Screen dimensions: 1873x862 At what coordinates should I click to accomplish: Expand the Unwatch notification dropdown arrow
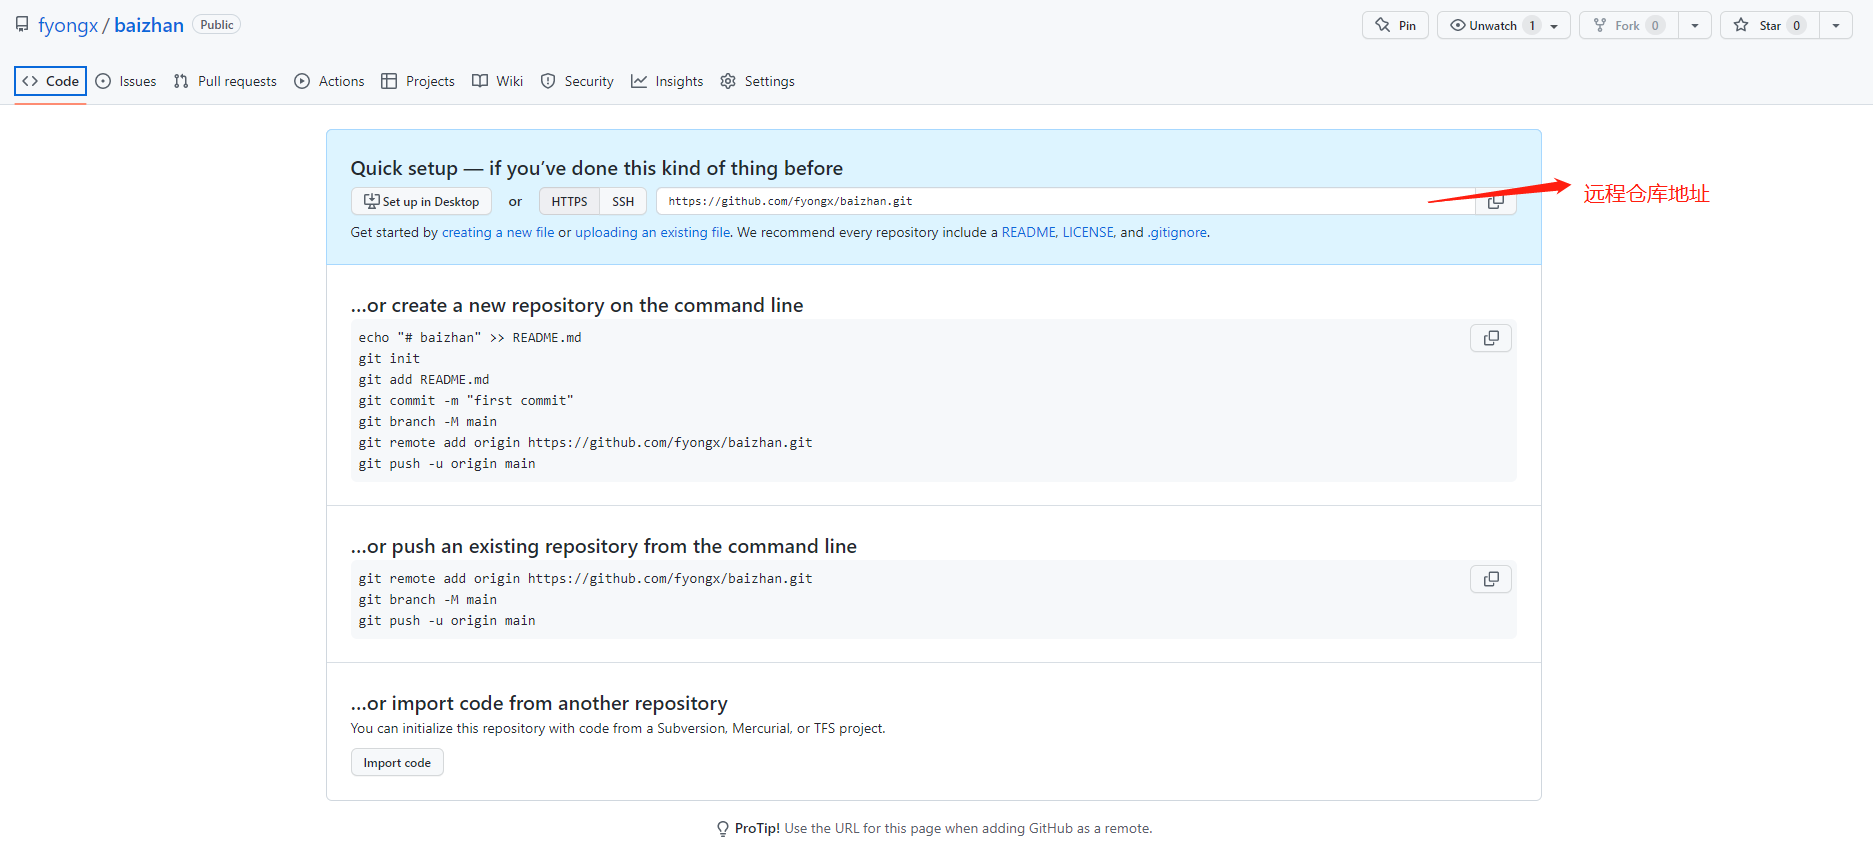[x=1555, y=26]
